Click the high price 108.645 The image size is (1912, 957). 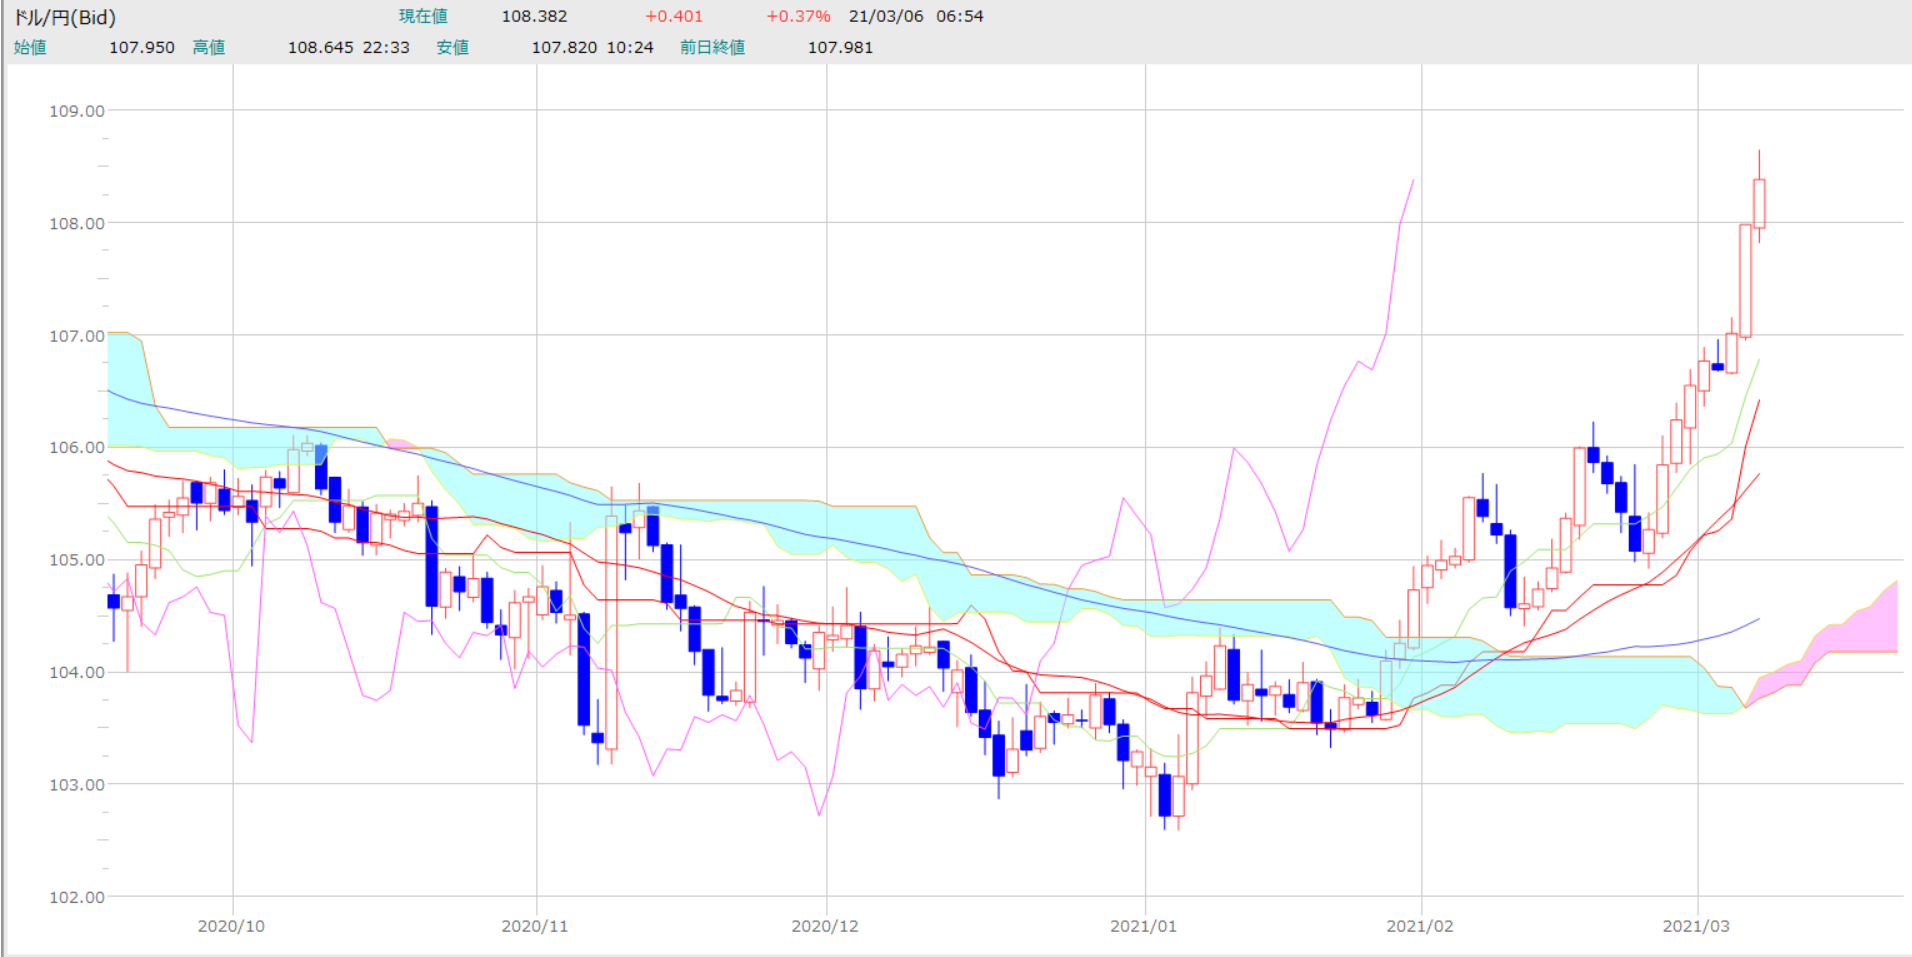click(x=321, y=47)
